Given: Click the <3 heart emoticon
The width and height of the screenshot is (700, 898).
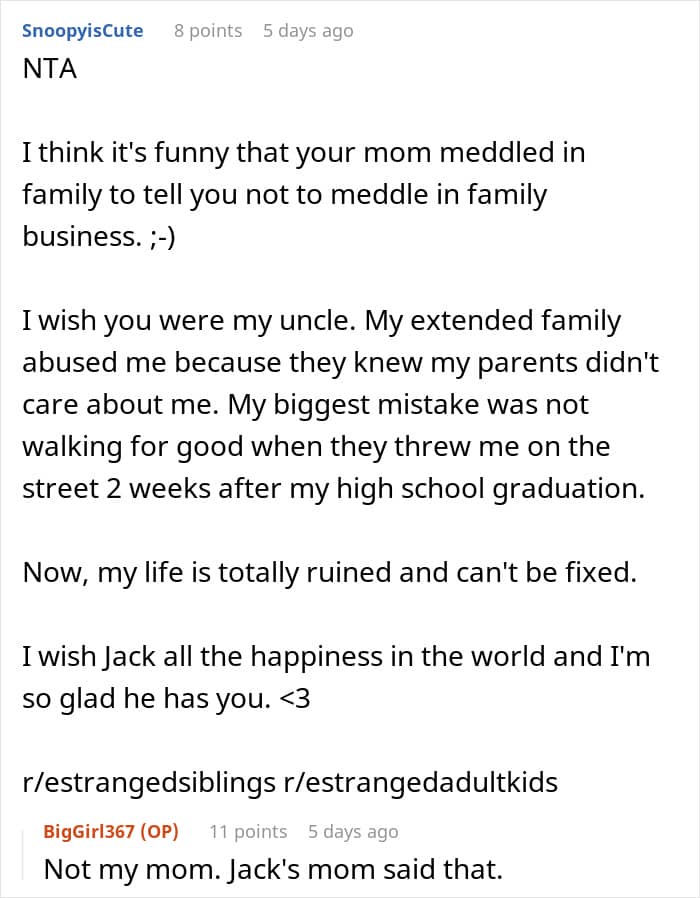Looking at the screenshot, I should (x=294, y=699).
